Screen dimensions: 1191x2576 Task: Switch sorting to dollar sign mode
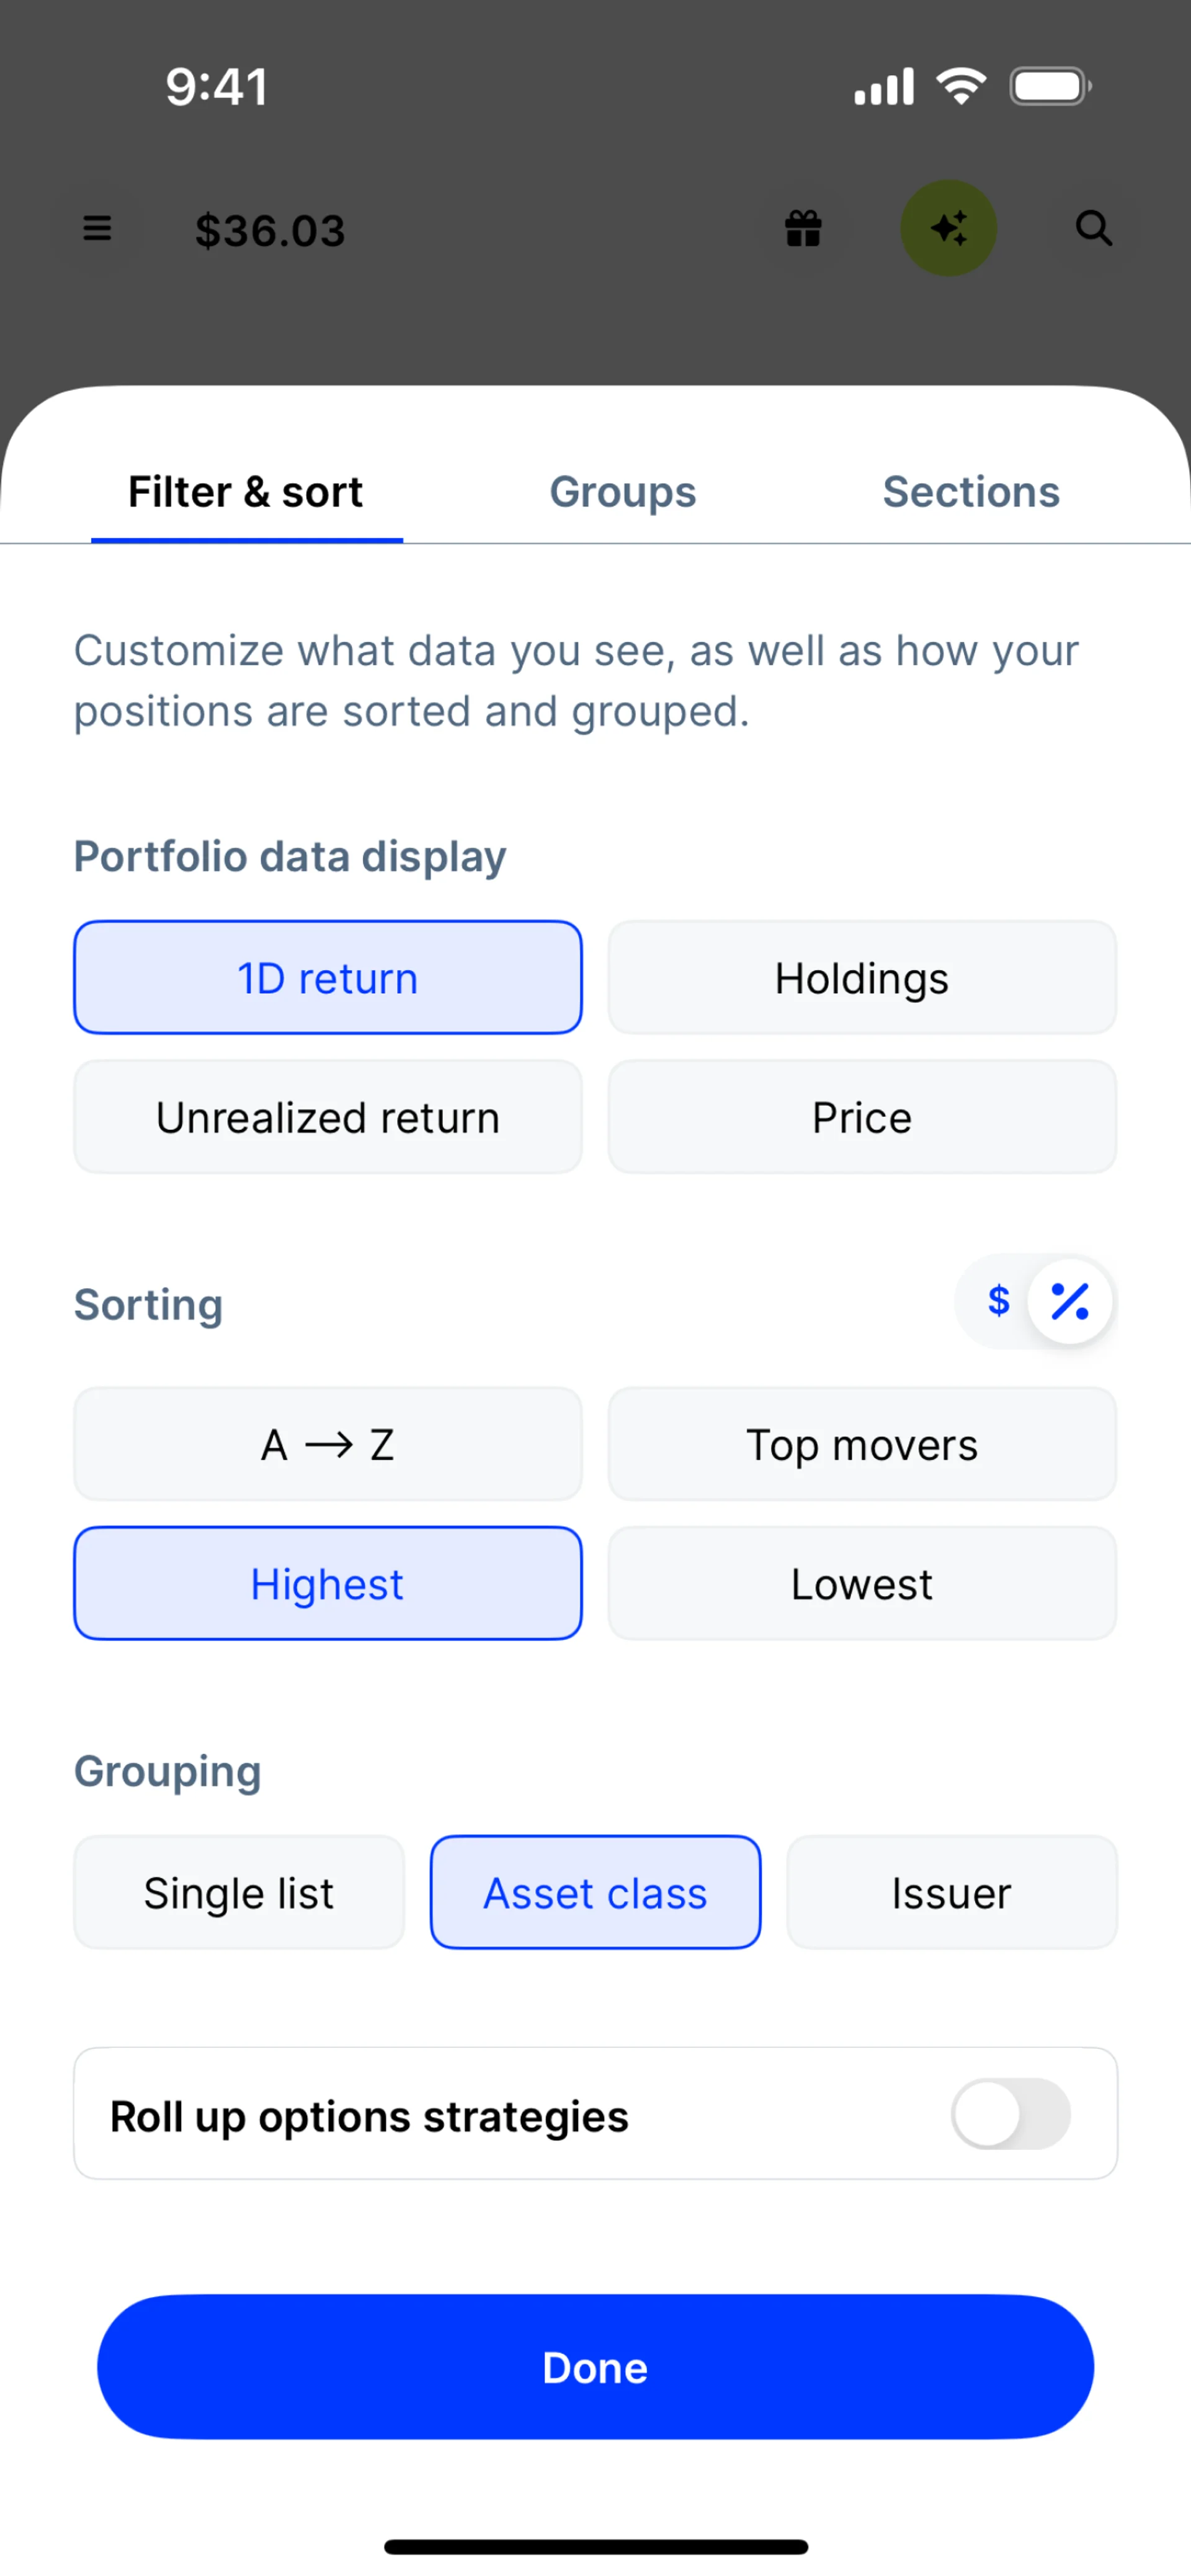[x=998, y=1301]
